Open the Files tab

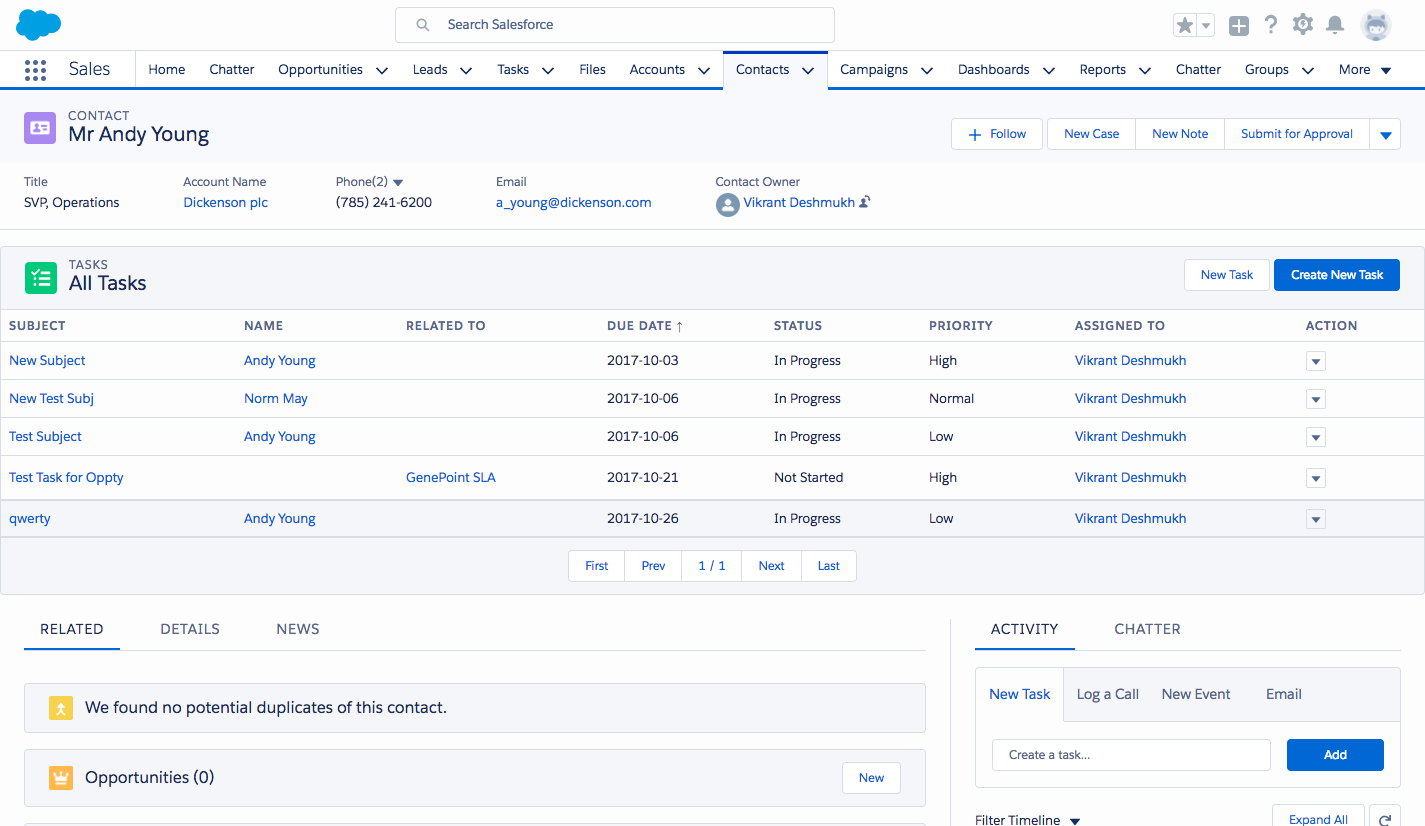[x=593, y=70]
